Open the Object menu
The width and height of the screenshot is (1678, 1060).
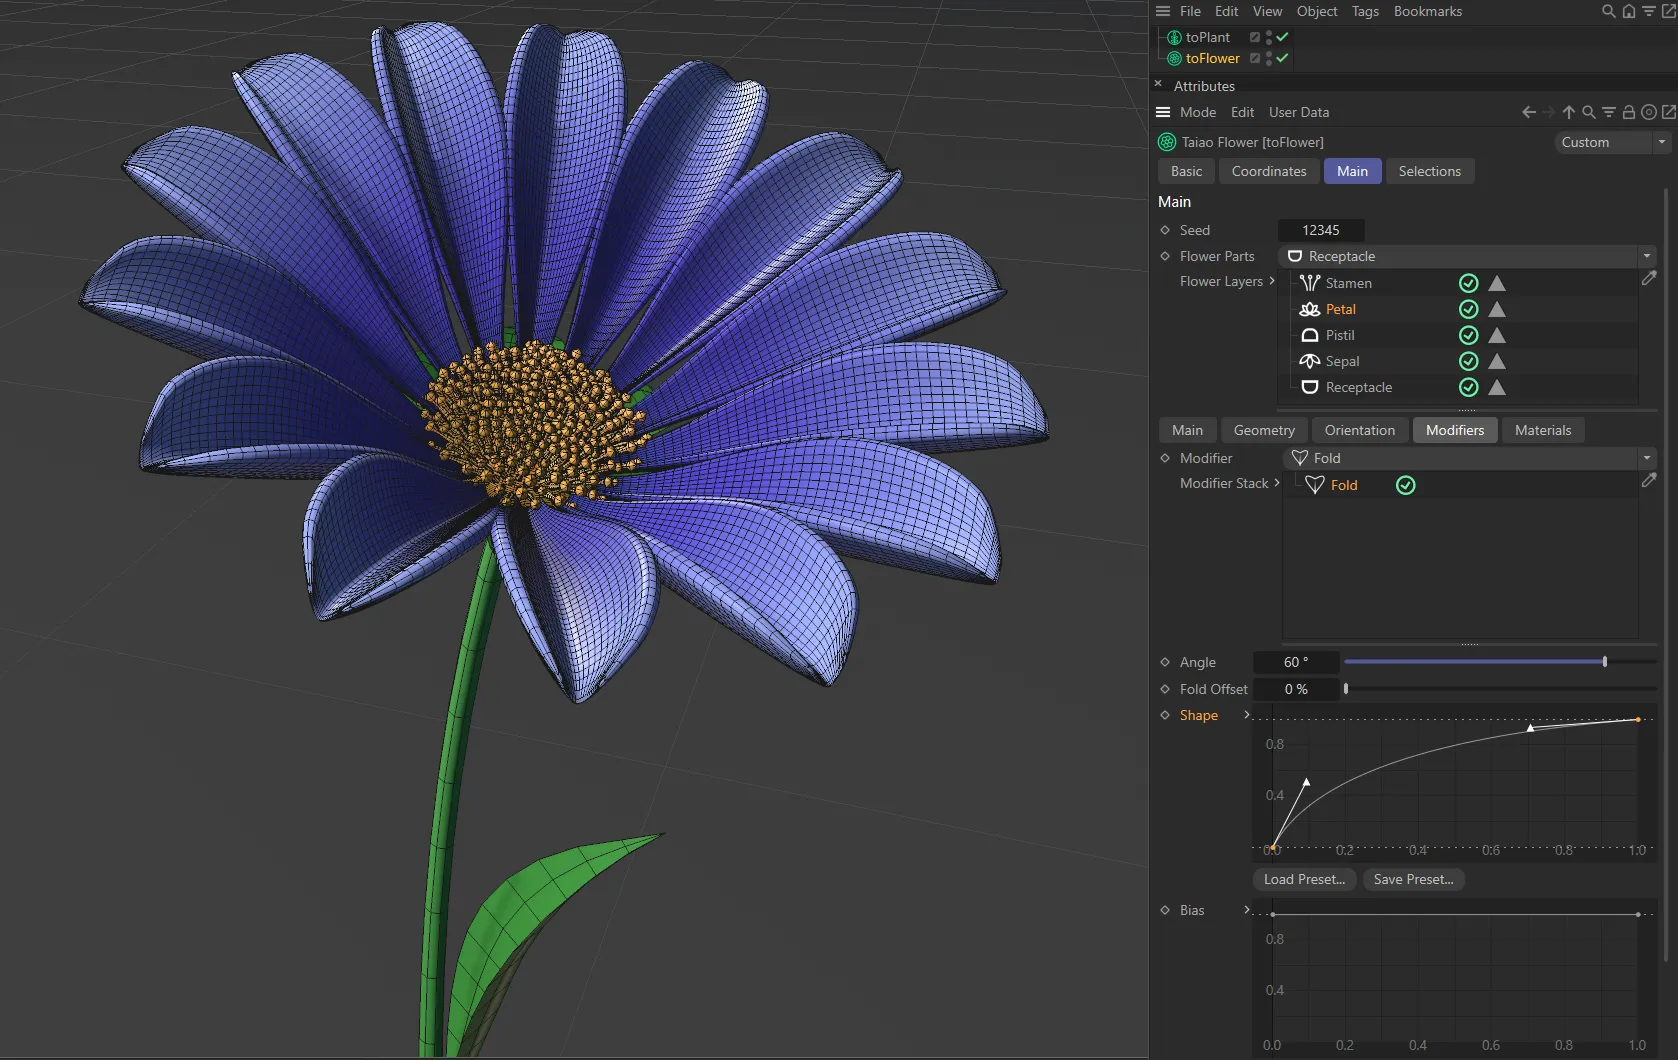coord(1316,11)
